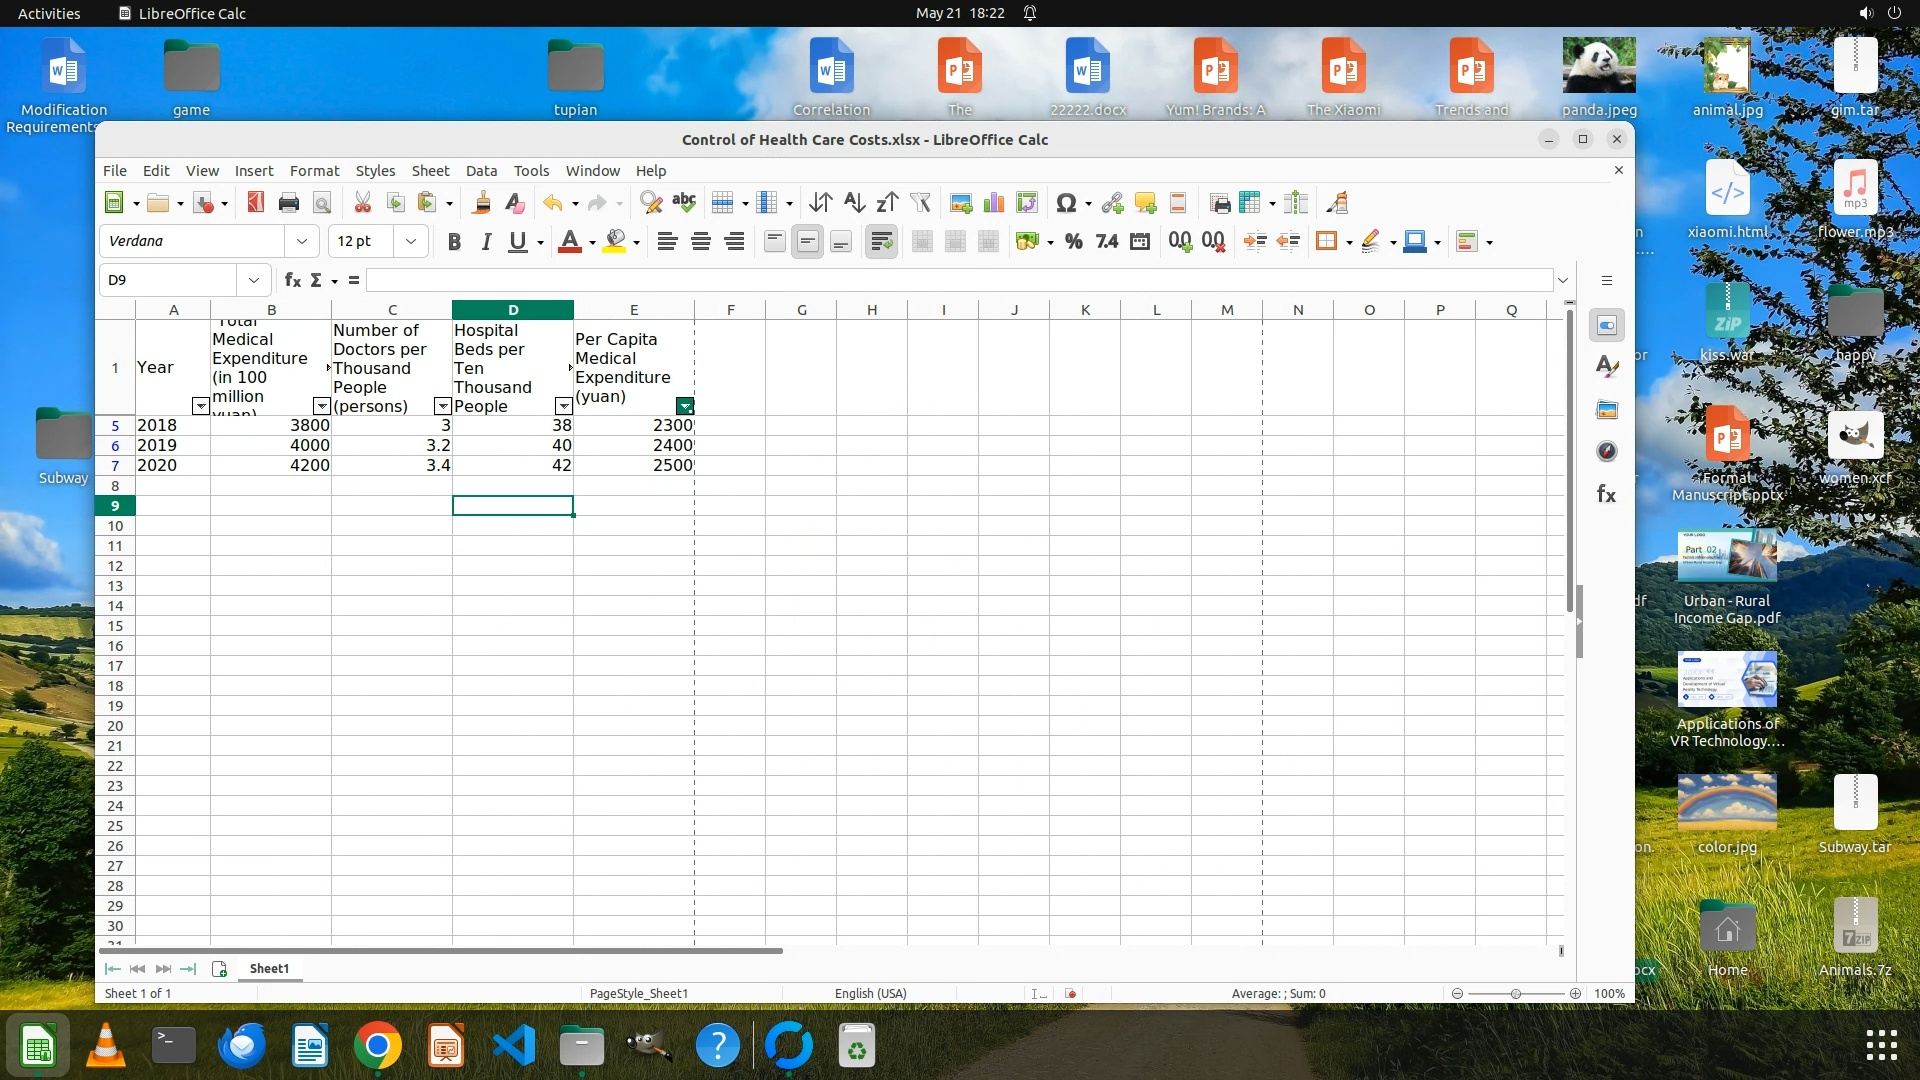The image size is (1920, 1080).
Task: Click the Sort Ascending icon
Action: click(854, 203)
